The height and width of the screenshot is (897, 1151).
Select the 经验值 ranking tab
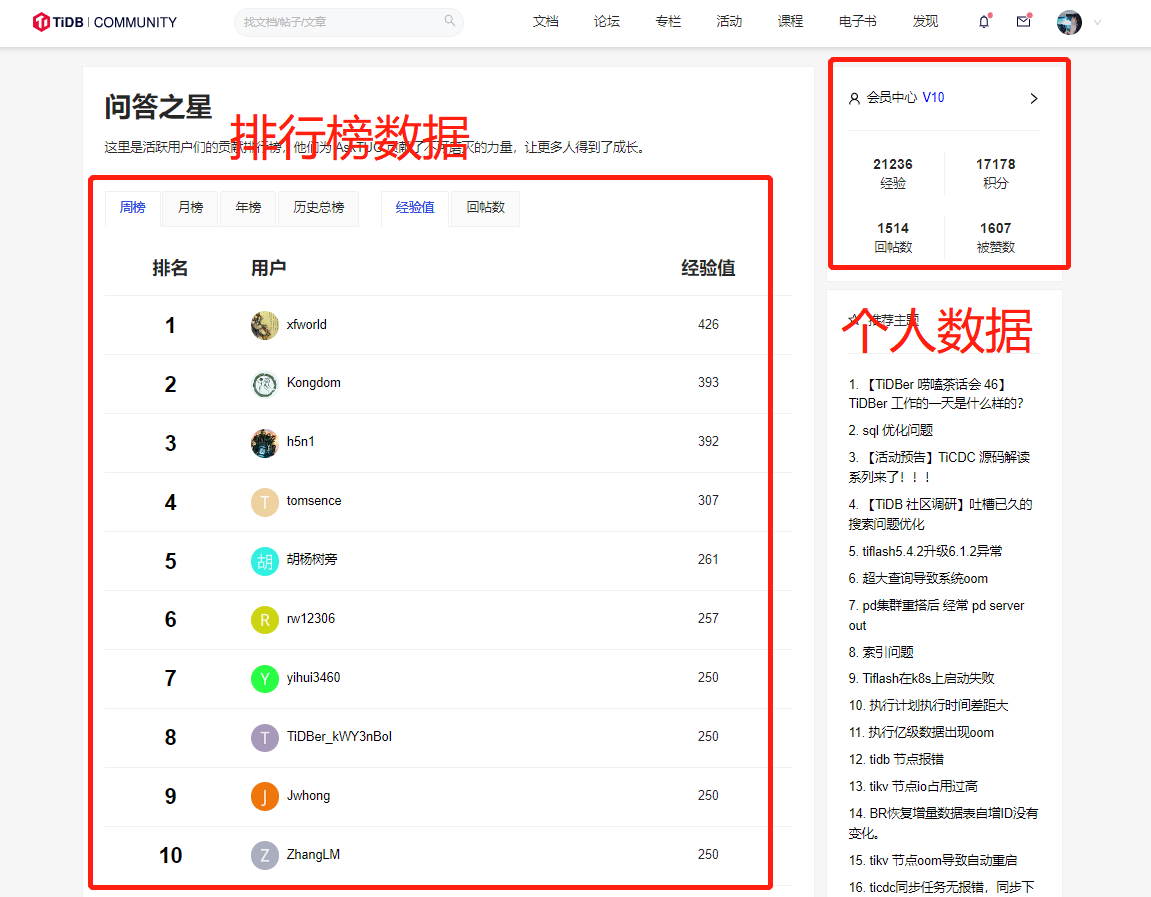click(x=415, y=208)
